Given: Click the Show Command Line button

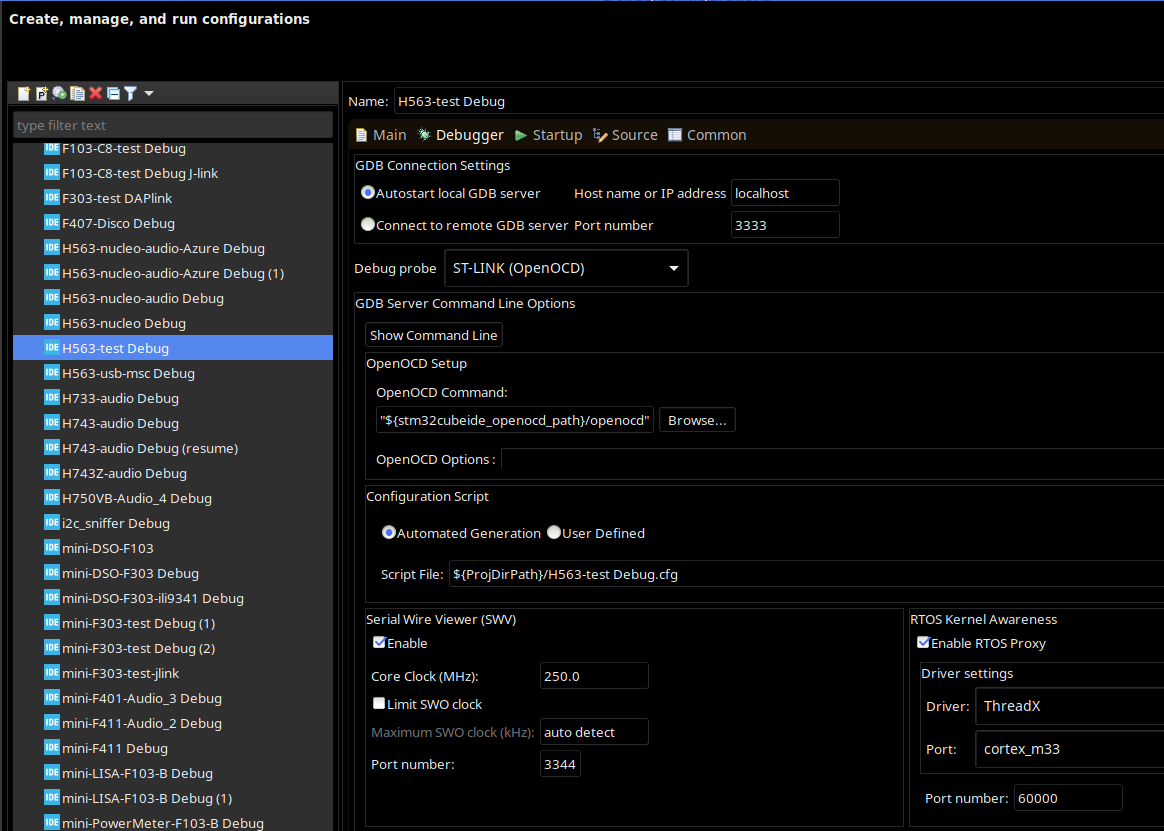Looking at the screenshot, I should point(434,335).
